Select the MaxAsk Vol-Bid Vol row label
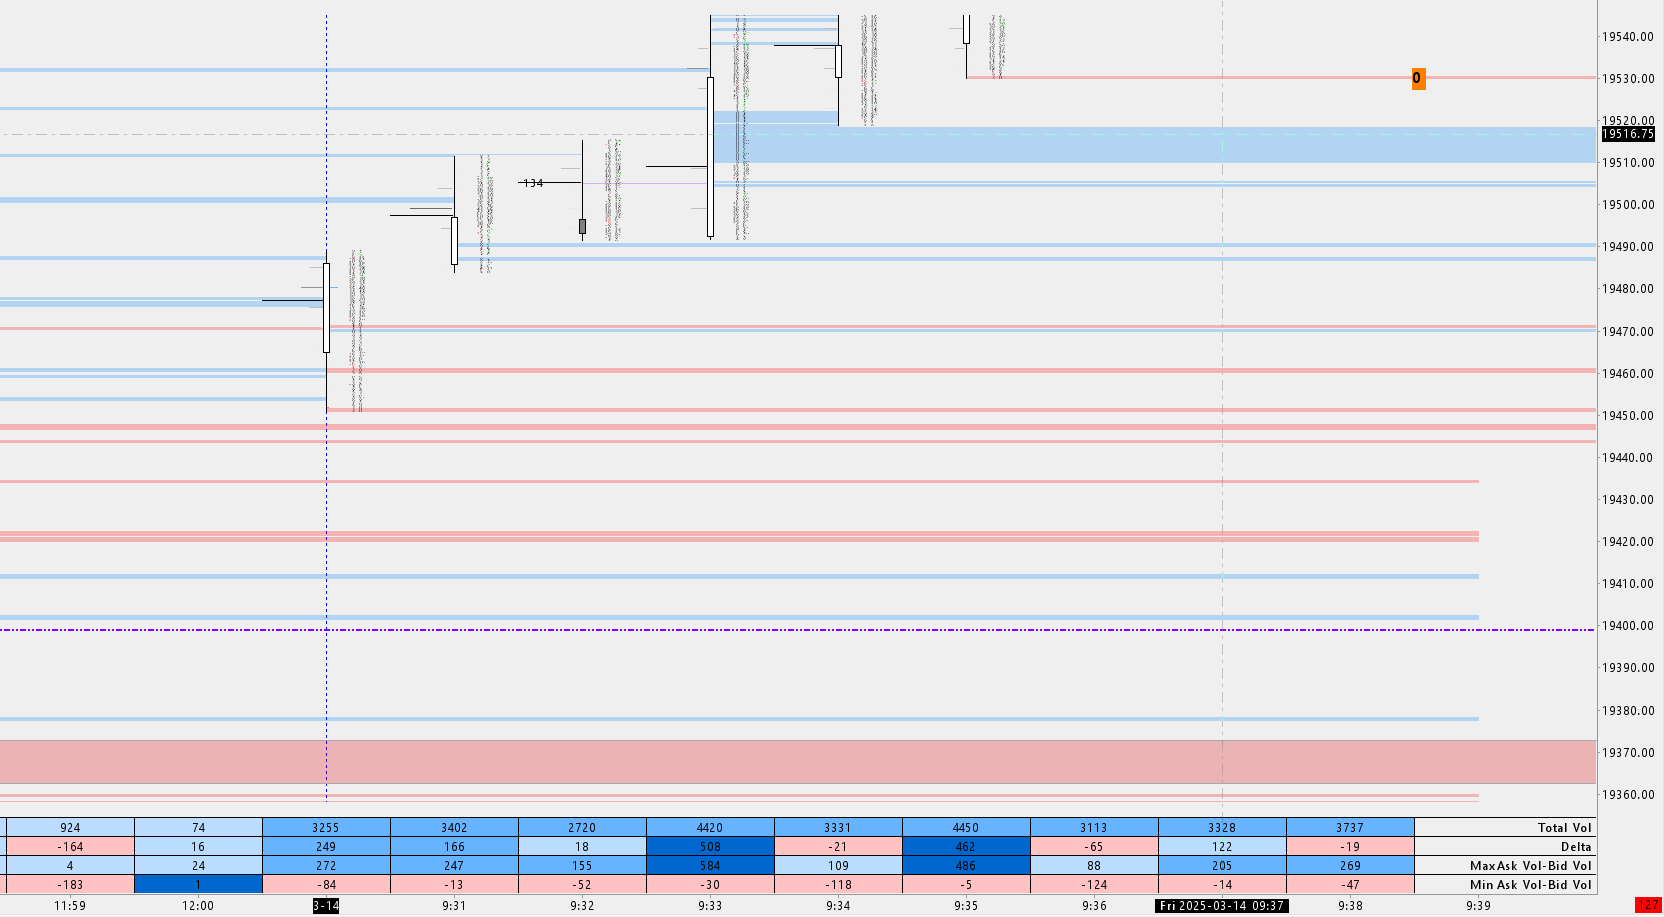 tap(1530, 866)
